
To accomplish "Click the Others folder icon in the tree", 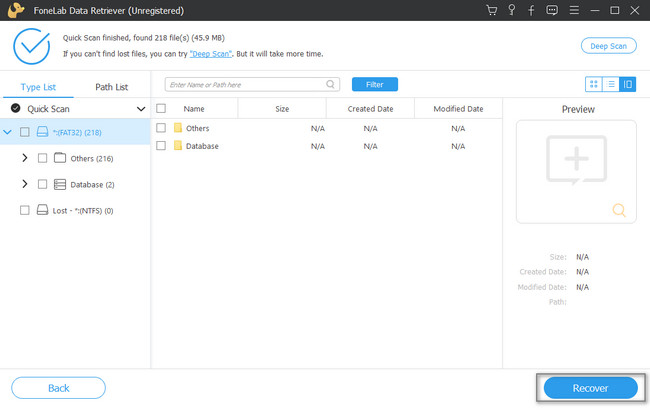I will coord(60,158).
